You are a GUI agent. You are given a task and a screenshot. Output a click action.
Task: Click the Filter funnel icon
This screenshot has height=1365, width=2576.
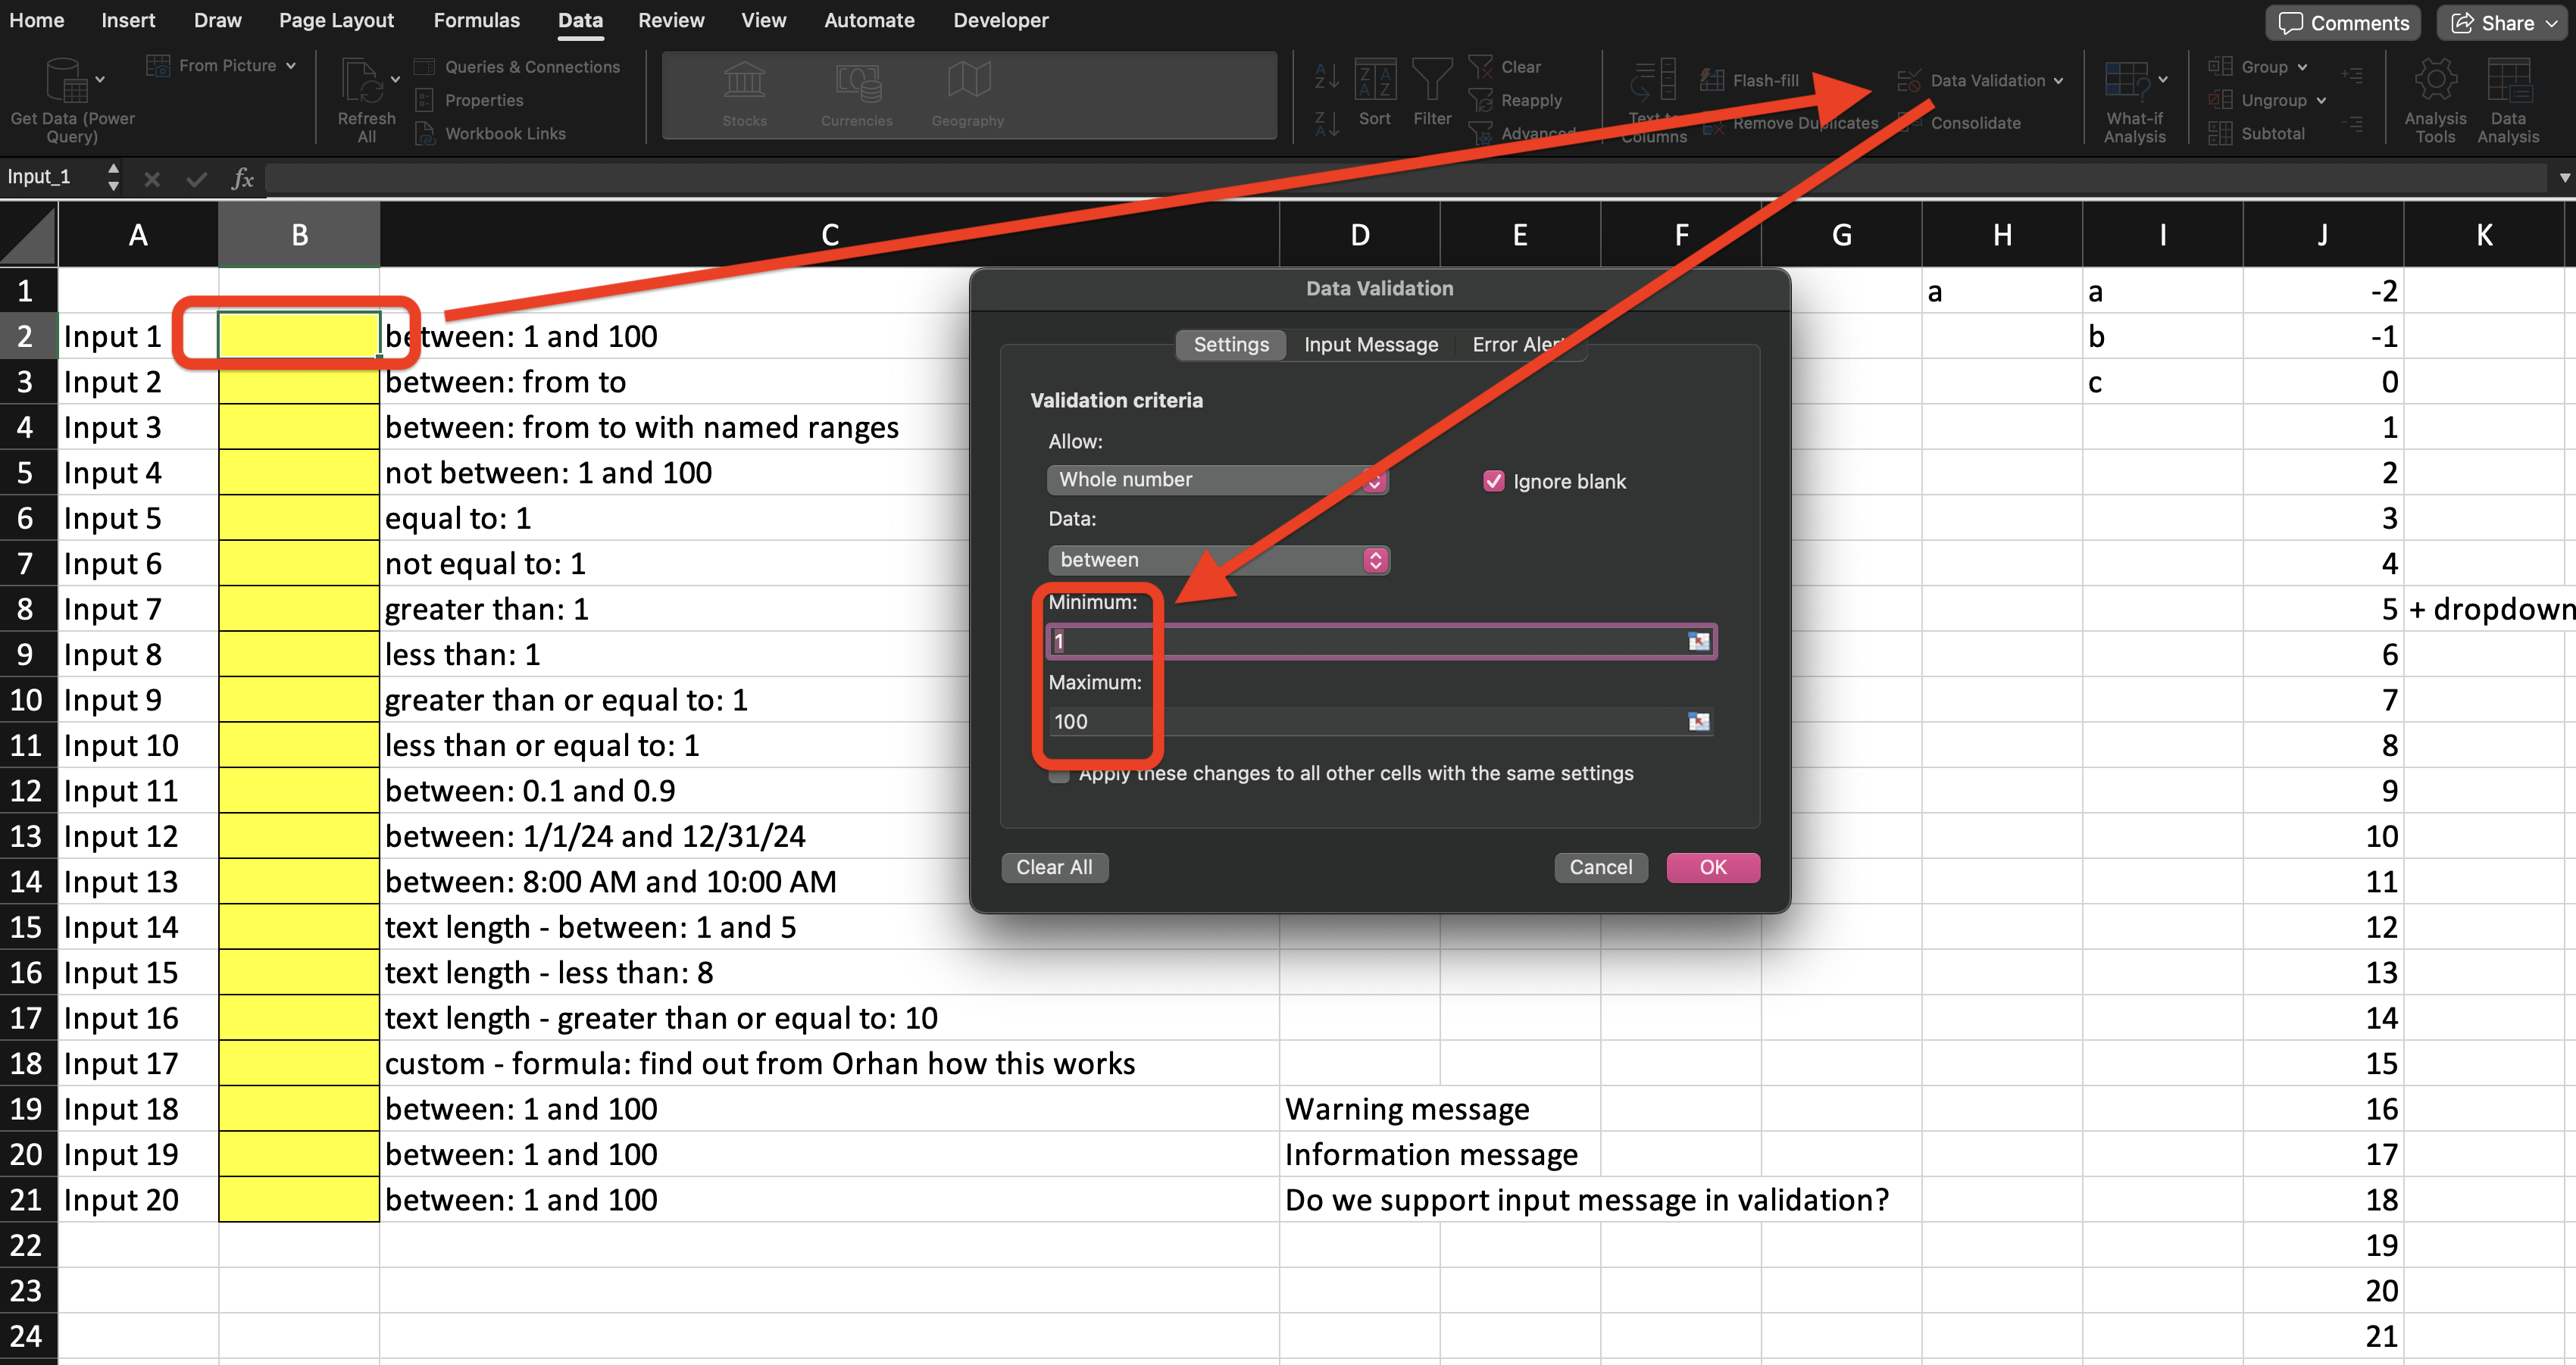tap(1431, 81)
